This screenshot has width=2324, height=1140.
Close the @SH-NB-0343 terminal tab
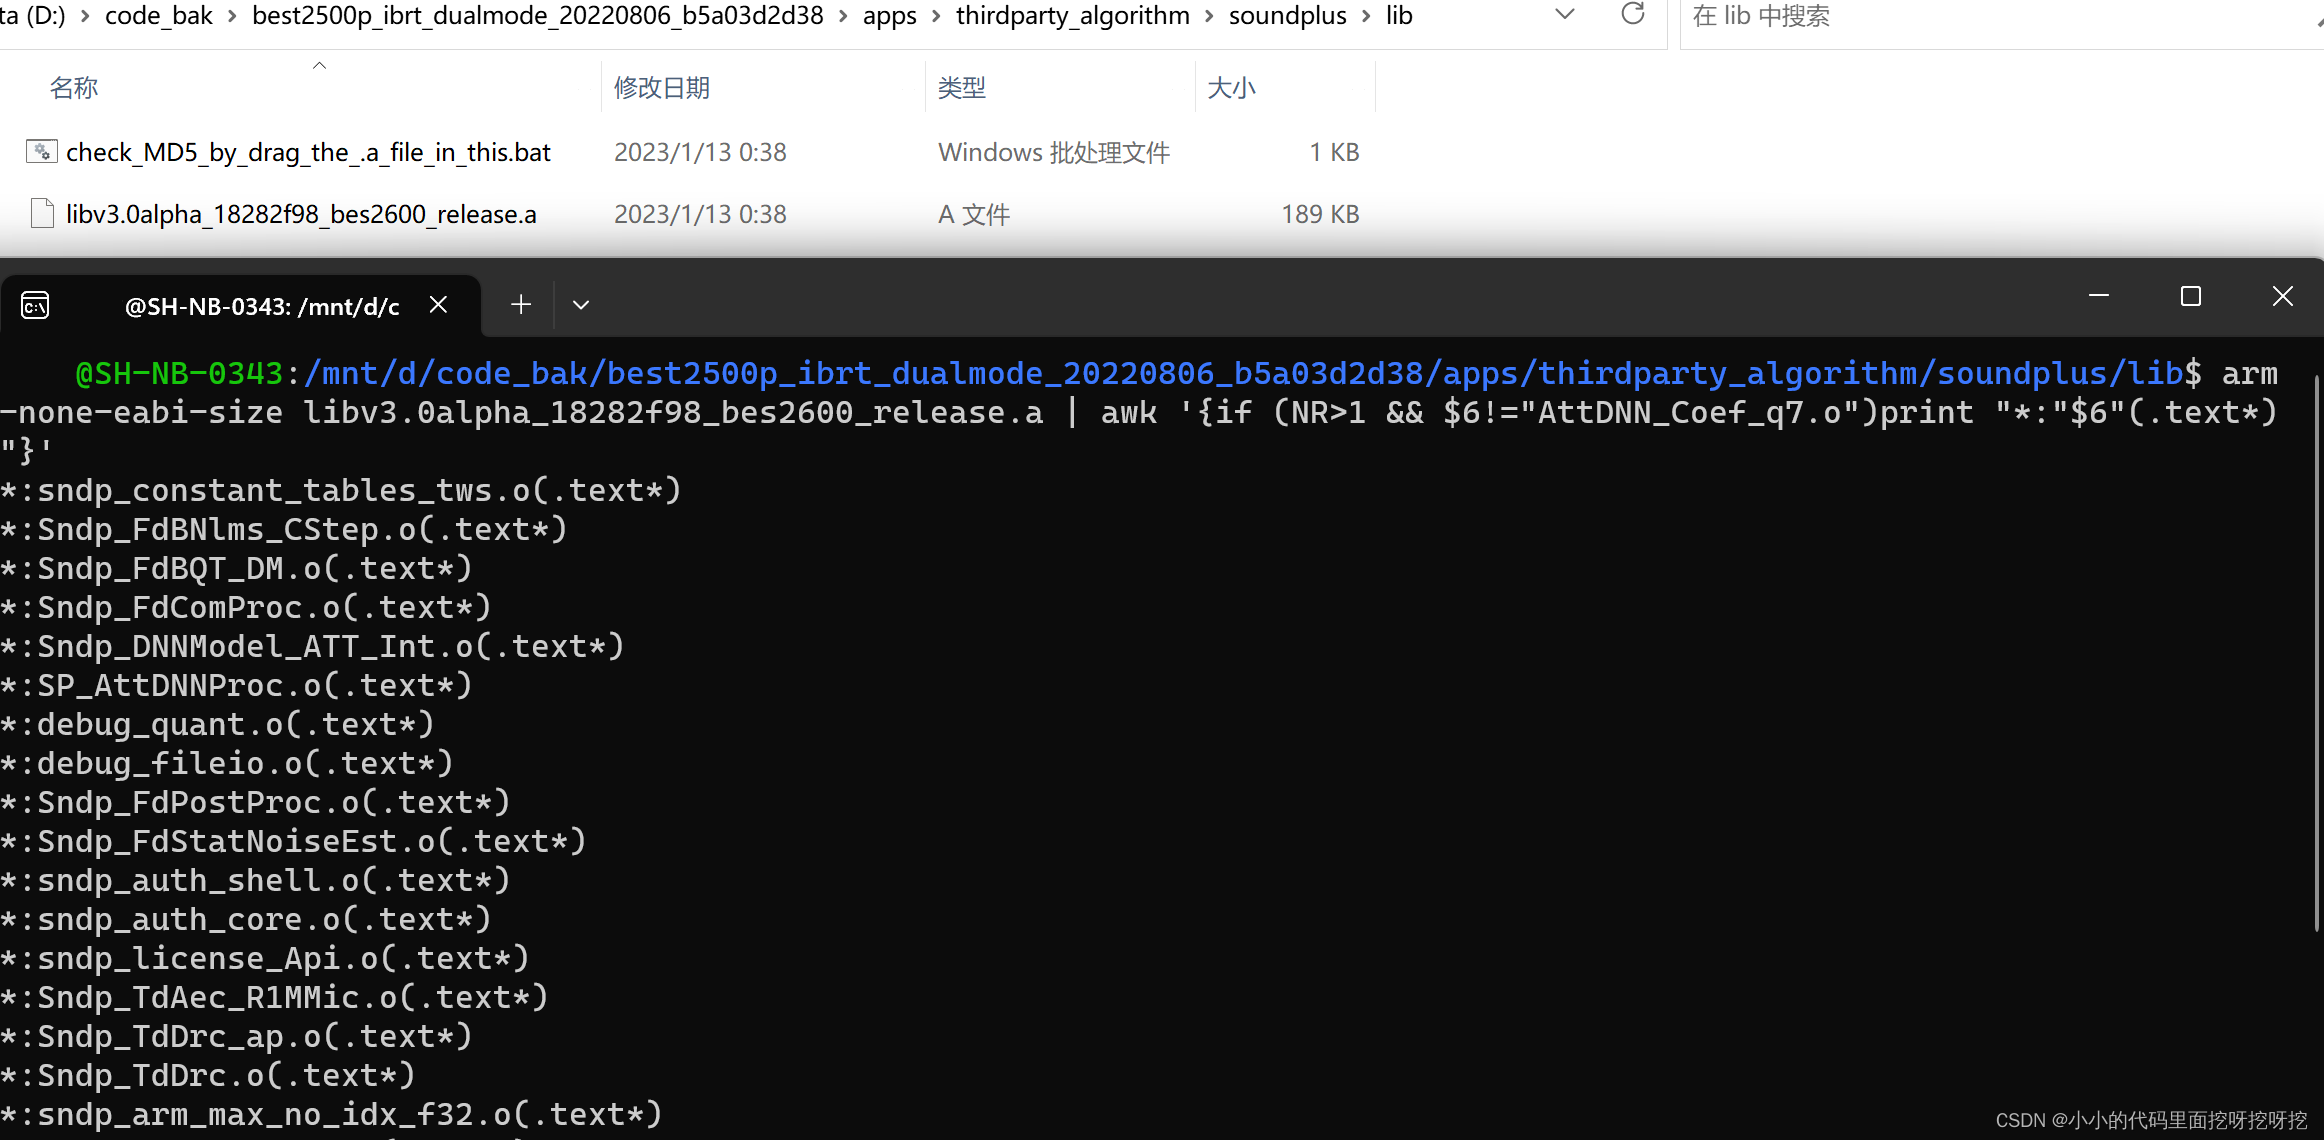[x=438, y=305]
